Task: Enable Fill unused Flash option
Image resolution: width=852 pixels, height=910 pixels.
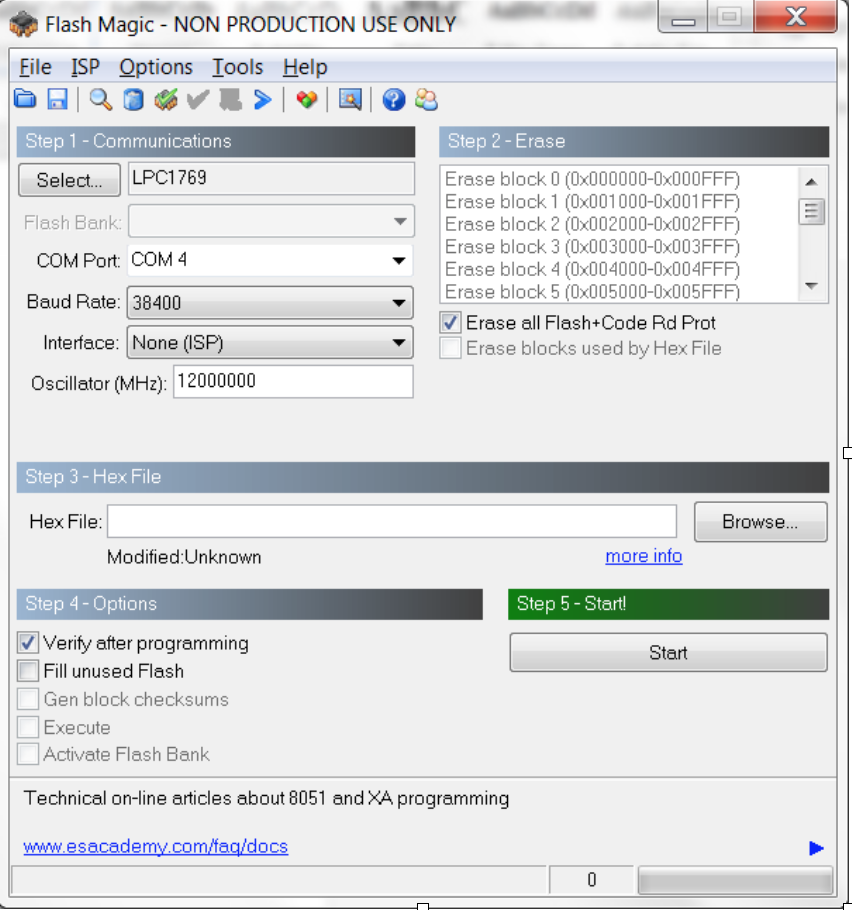Action: point(28,671)
